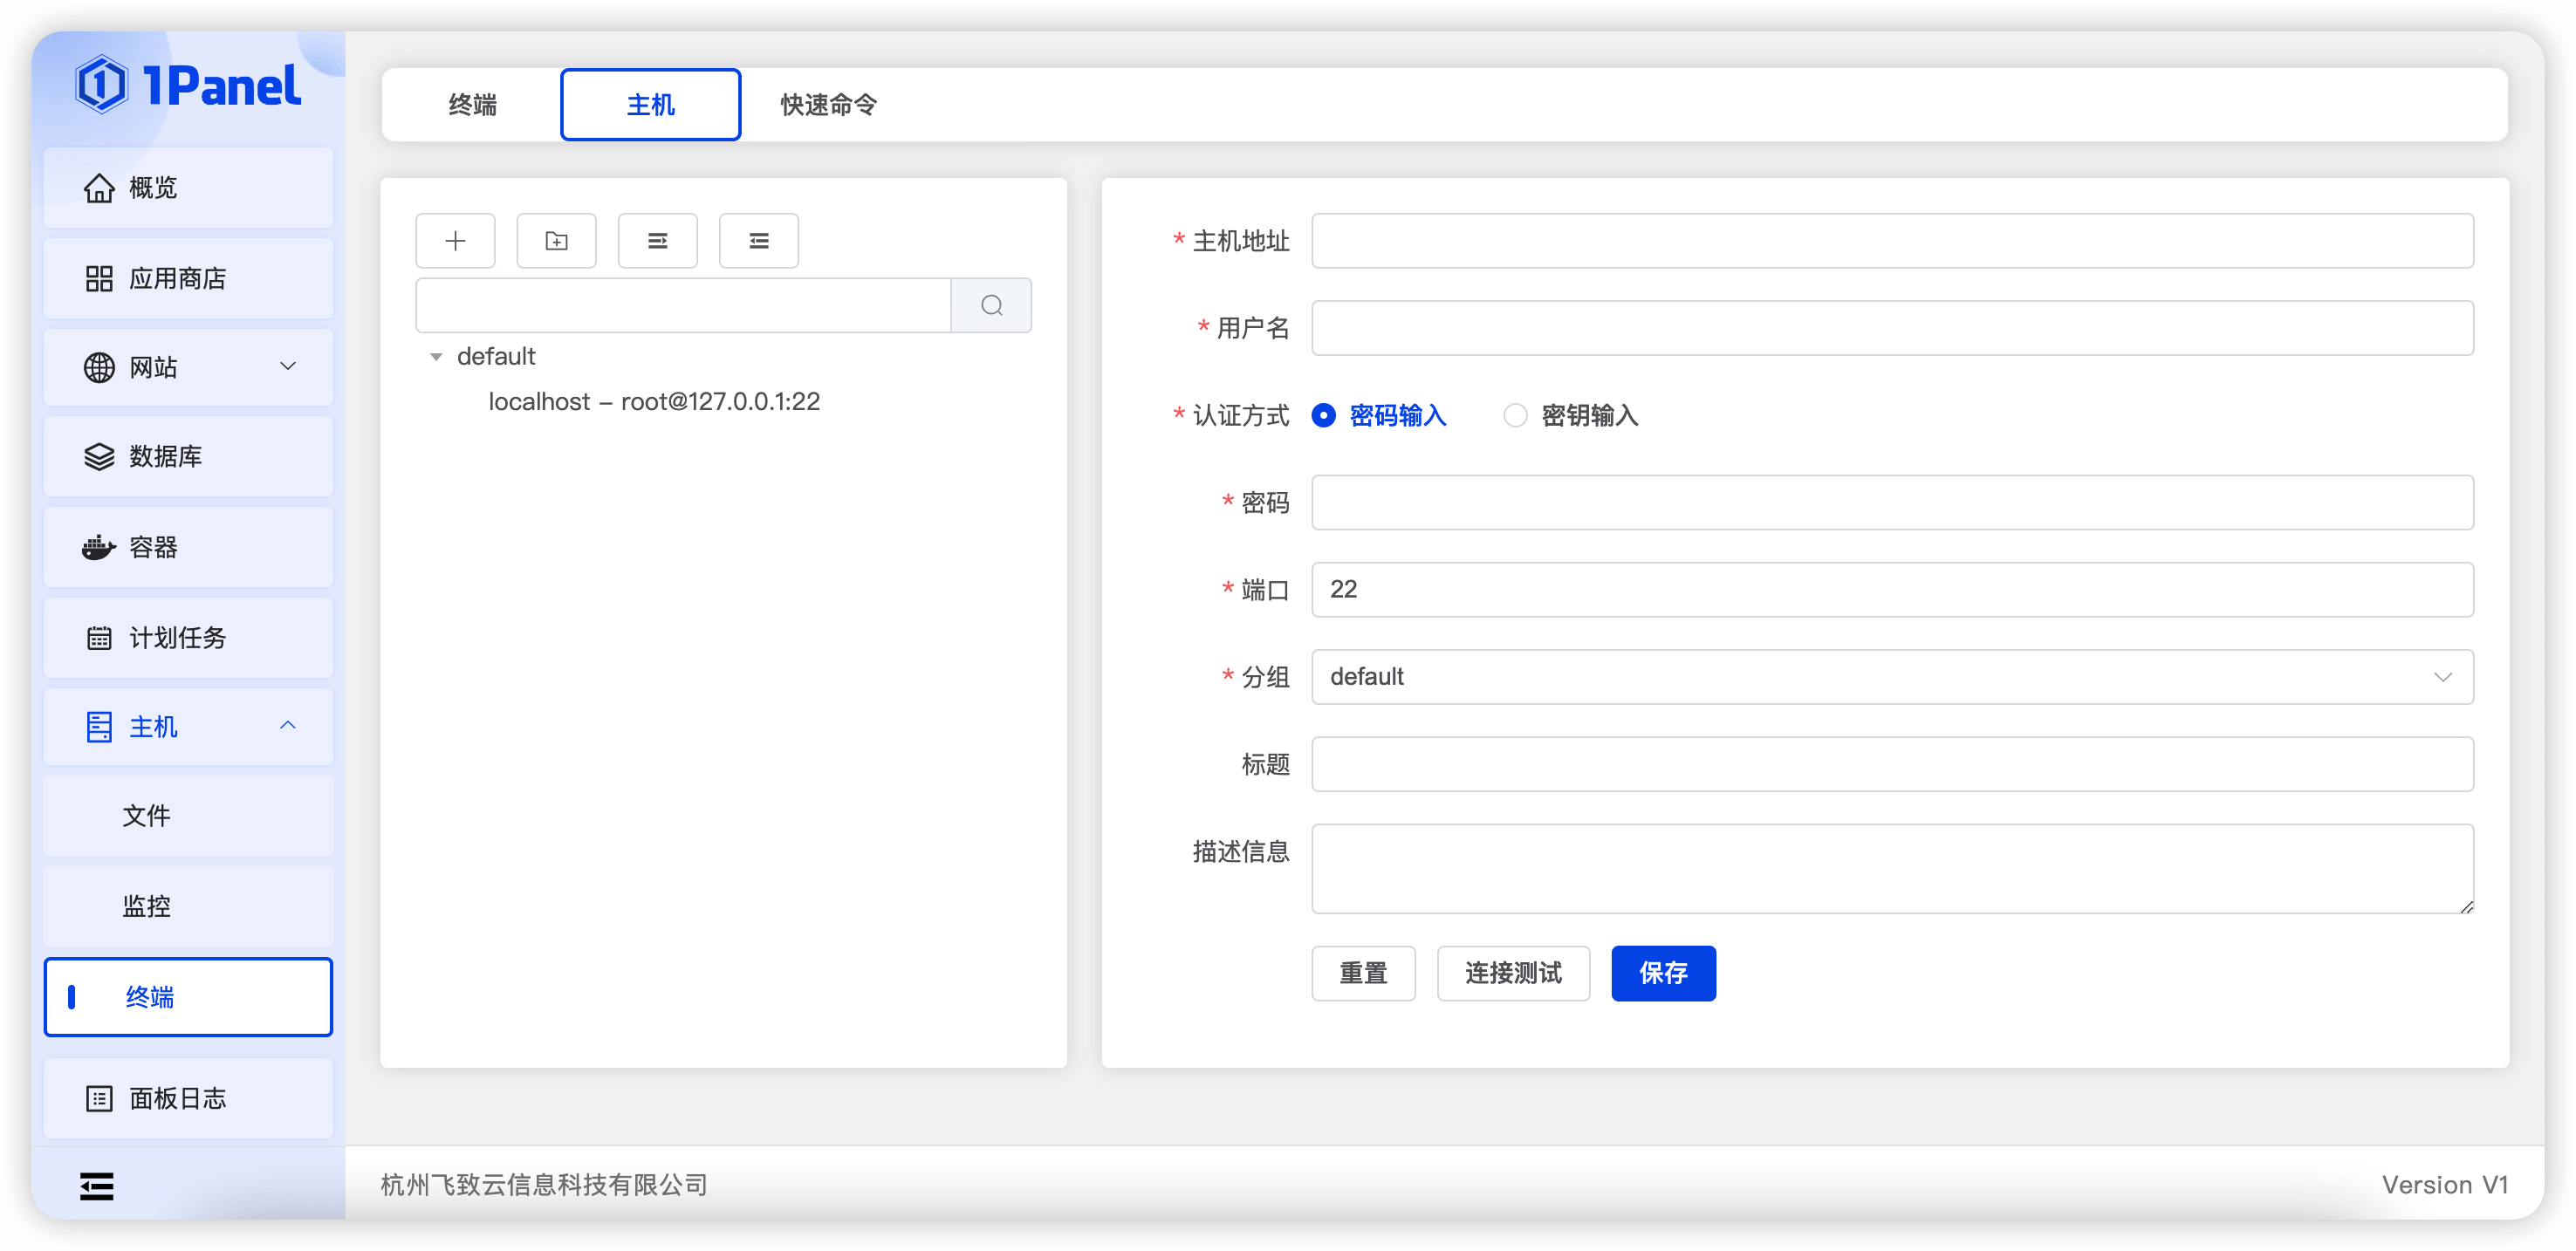The width and height of the screenshot is (2576, 1251).
Task: Select 密钥输入 authentication radio button
Action: tap(1515, 415)
